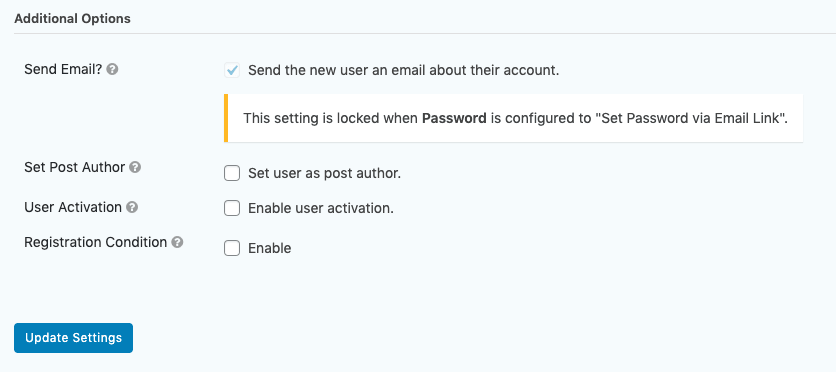
Task: Click the bold Password word in the notice
Action: (x=454, y=118)
